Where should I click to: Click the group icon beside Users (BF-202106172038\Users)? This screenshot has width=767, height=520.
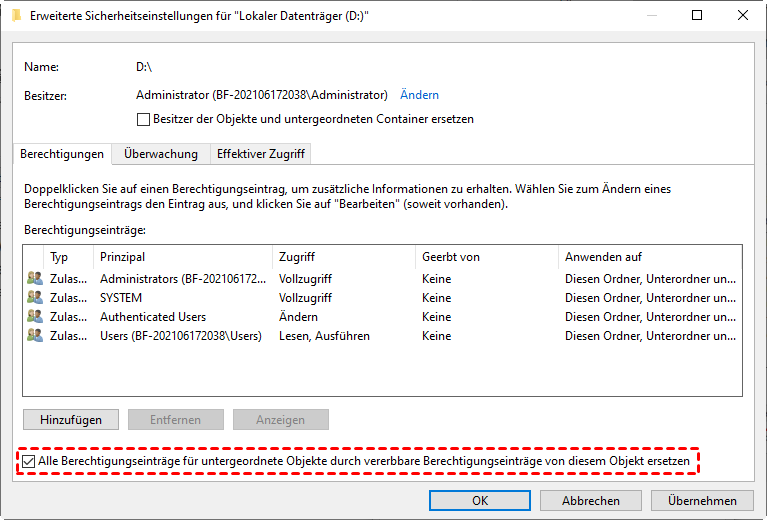point(35,336)
